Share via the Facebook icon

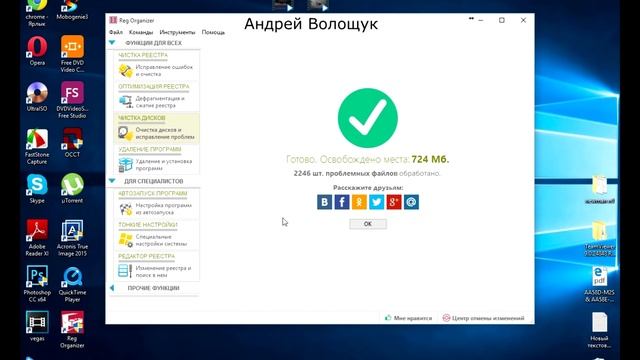(342, 202)
